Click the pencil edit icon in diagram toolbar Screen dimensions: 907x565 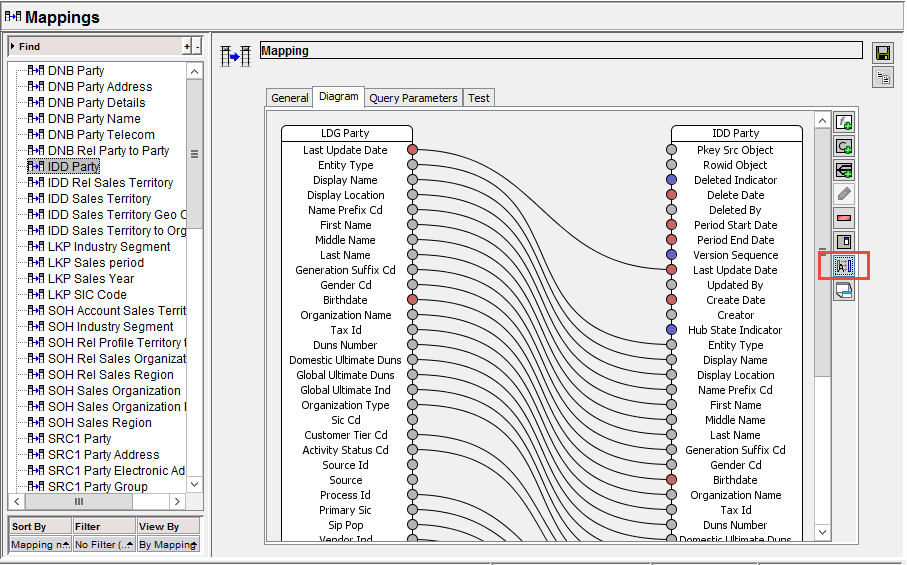[x=844, y=194]
